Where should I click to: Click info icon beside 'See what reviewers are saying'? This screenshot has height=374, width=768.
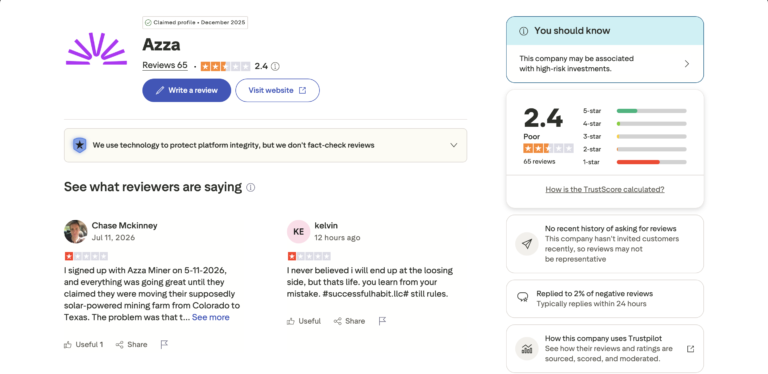[250, 187]
